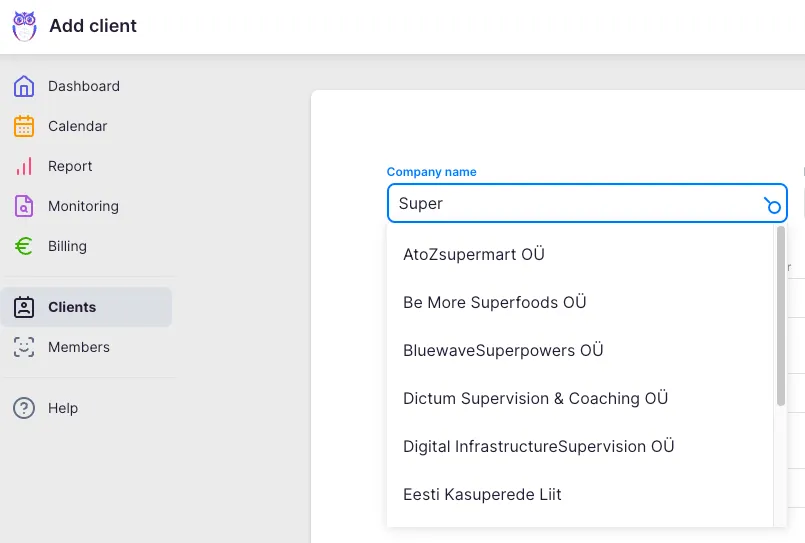Click the Members face scan icon
The image size is (805, 543).
click(x=24, y=347)
